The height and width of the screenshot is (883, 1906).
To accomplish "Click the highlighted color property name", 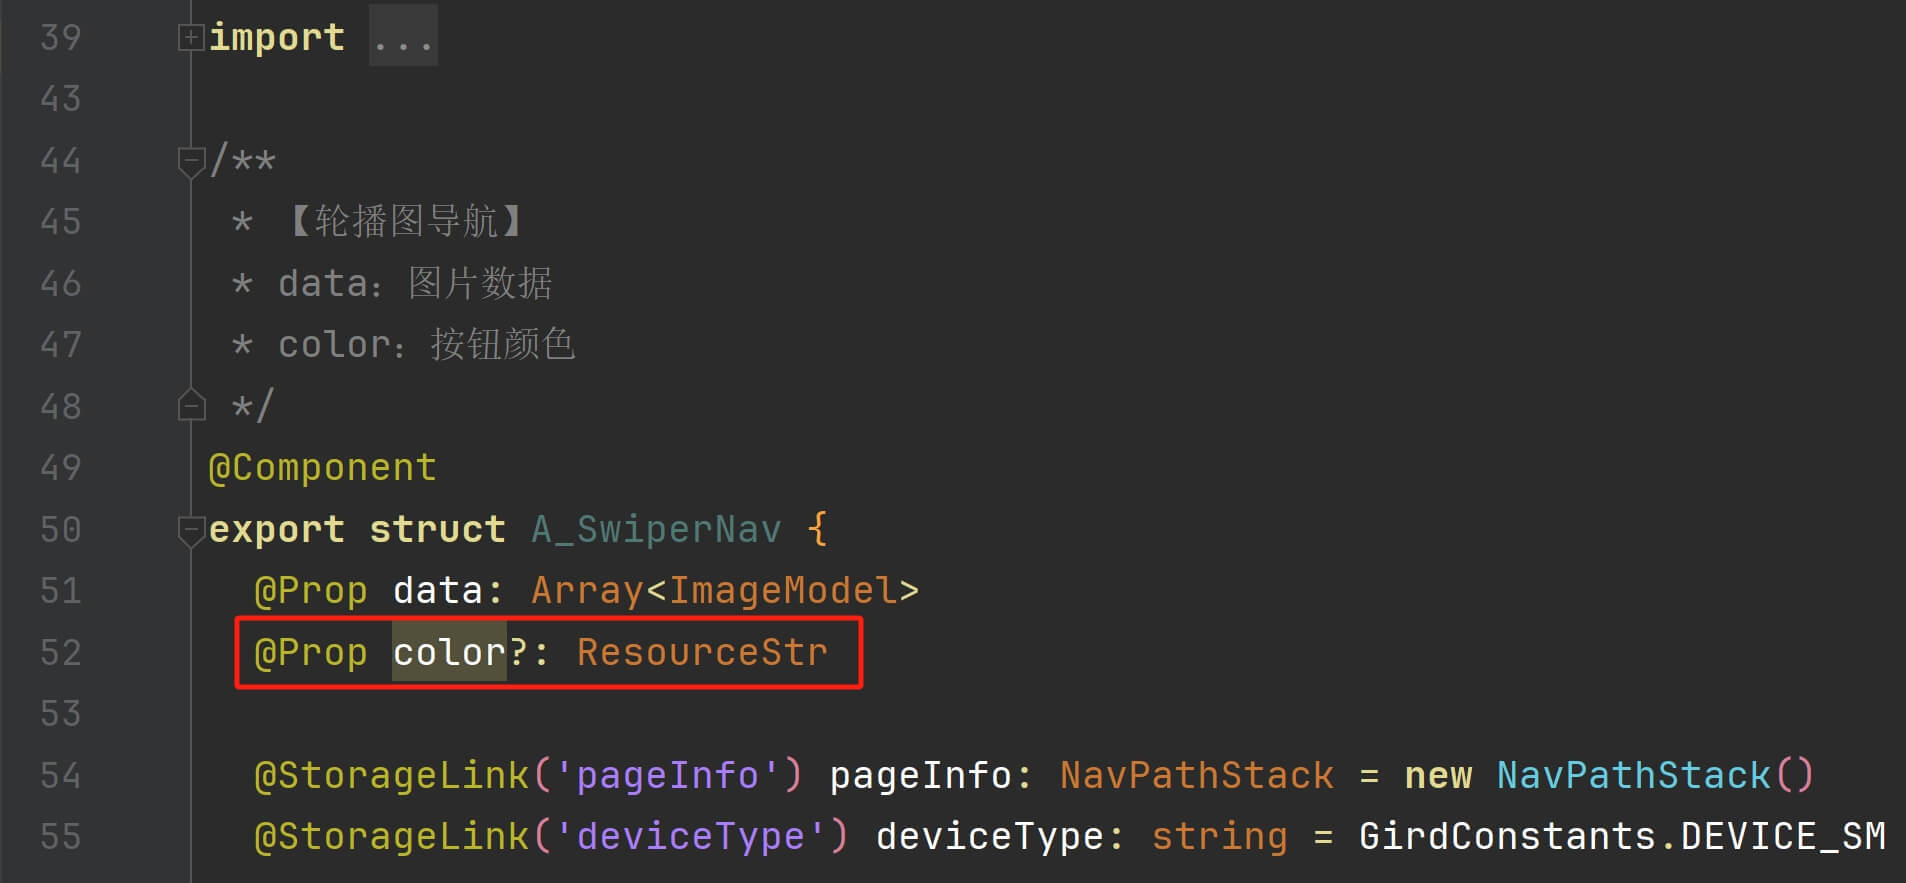I will (x=449, y=653).
